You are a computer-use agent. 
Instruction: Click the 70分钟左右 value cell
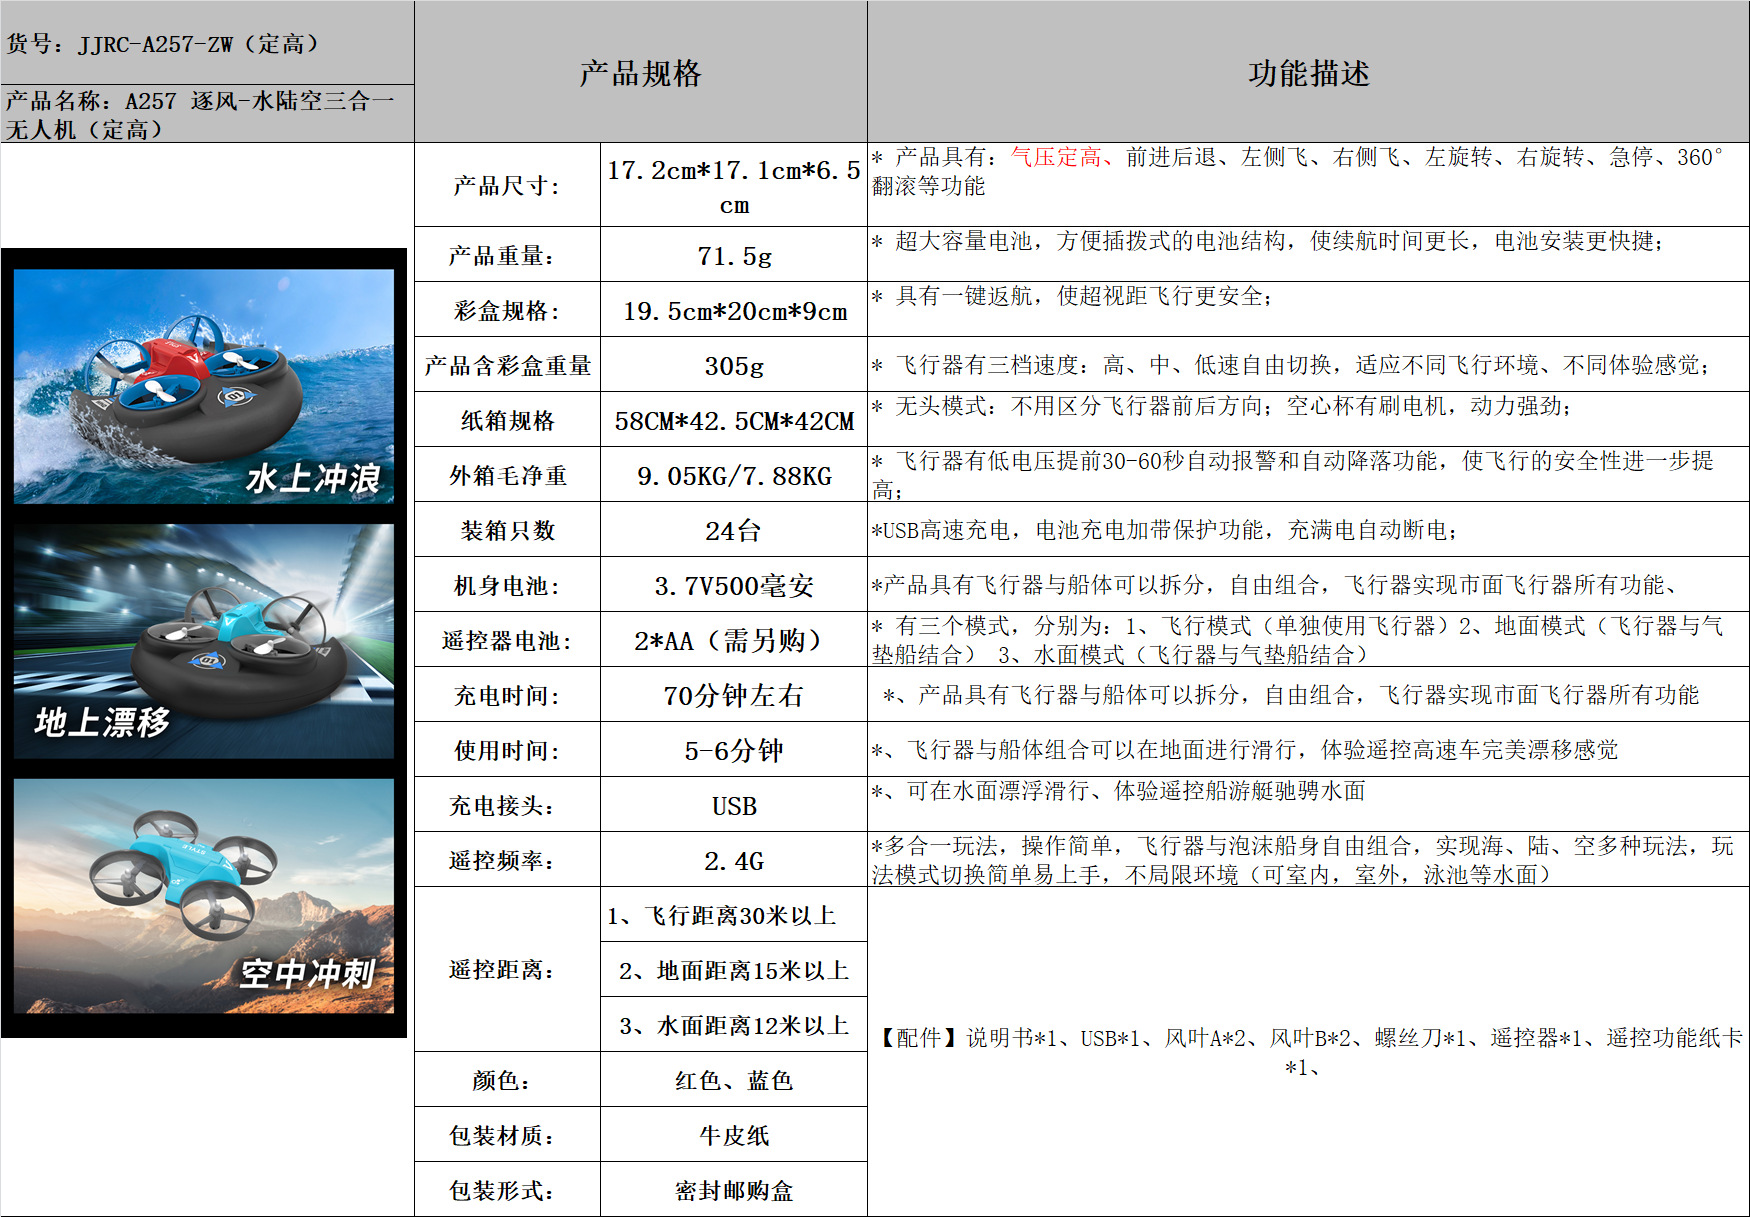click(734, 695)
